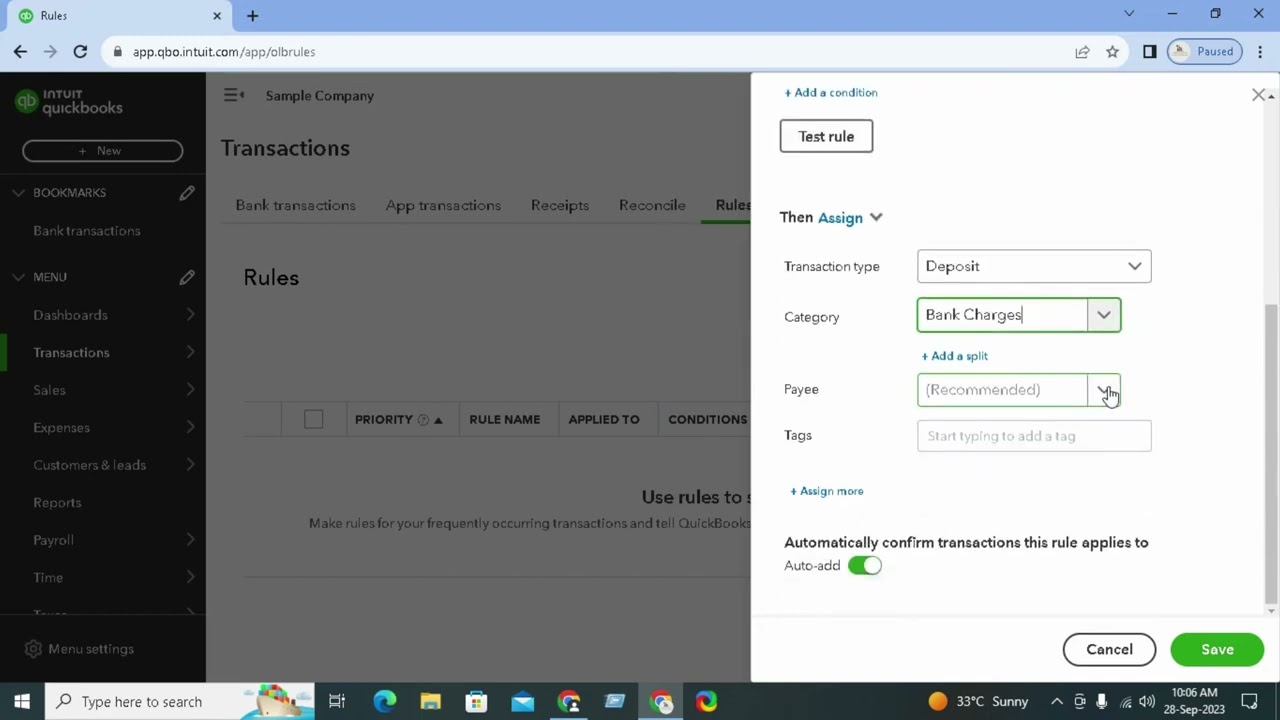Close the Rules browser tab
This screenshot has width=1280, height=720.
[x=217, y=16]
